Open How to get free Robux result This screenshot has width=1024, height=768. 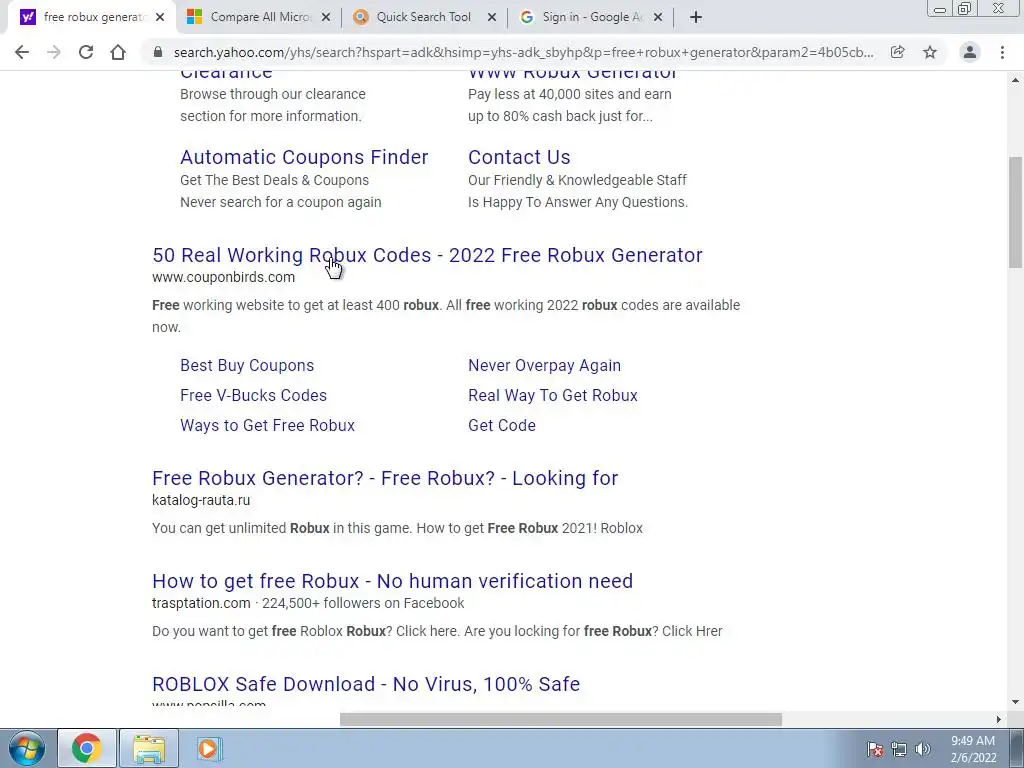point(392,581)
